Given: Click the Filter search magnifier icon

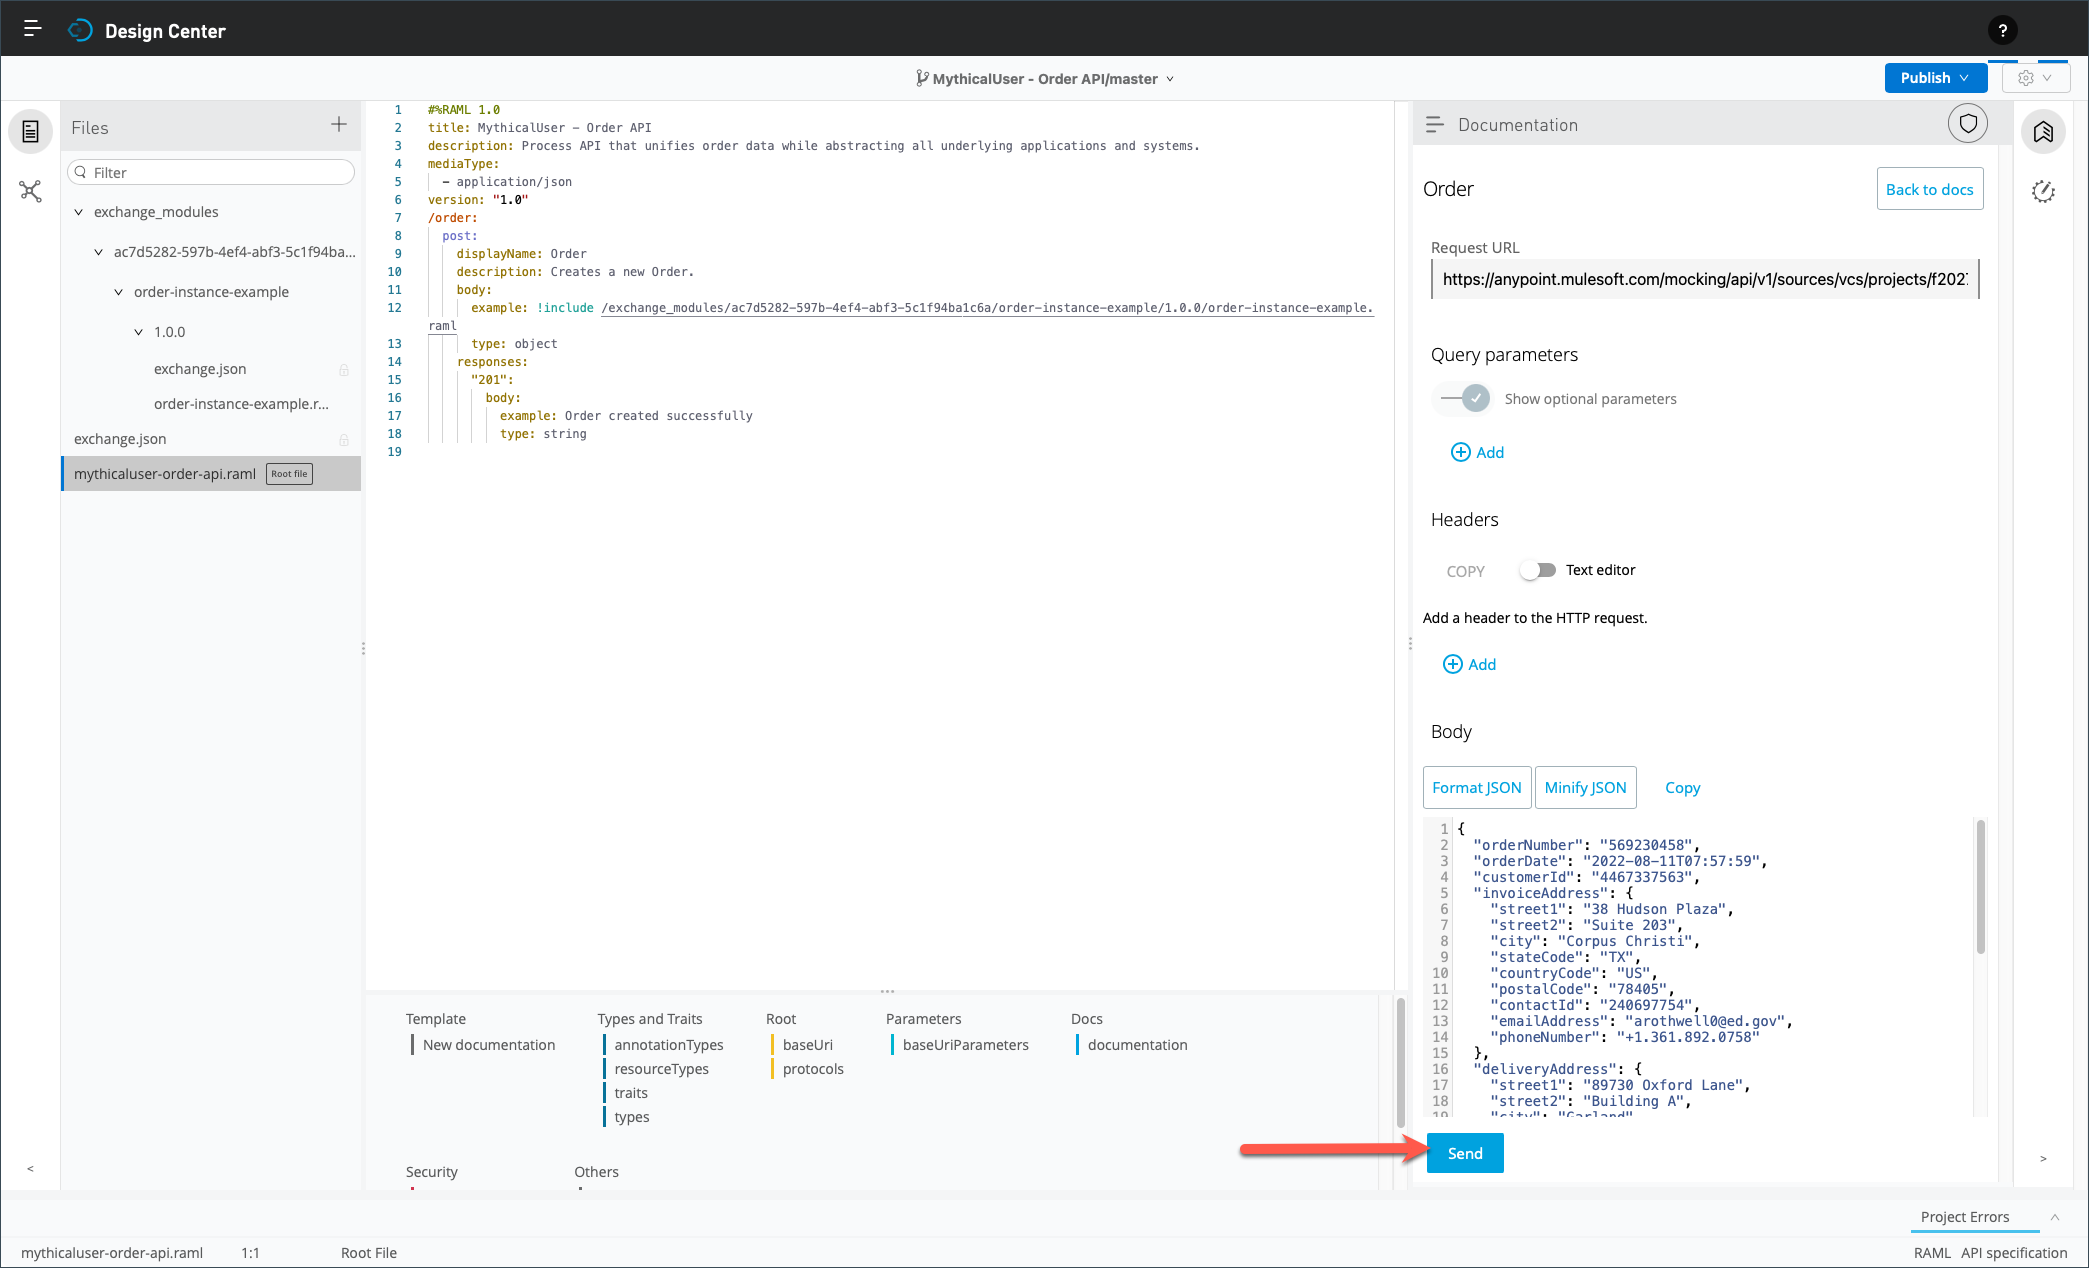Looking at the screenshot, I should pyautogui.click(x=81, y=172).
